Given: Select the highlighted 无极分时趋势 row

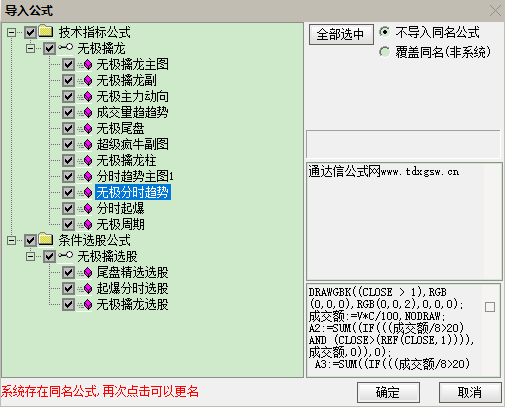Looking at the screenshot, I should pyautogui.click(x=133, y=192).
